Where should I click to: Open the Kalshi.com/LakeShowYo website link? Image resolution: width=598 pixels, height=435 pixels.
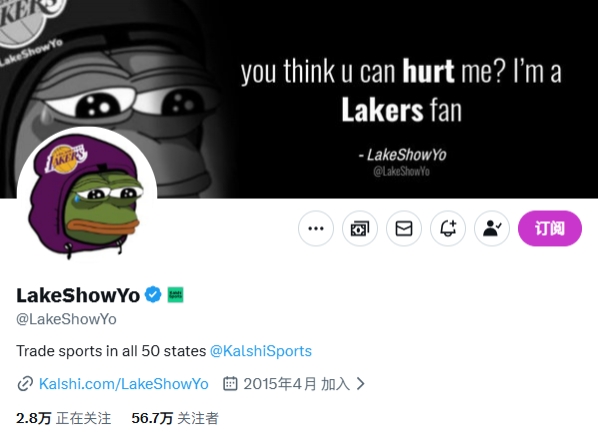click(x=124, y=384)
